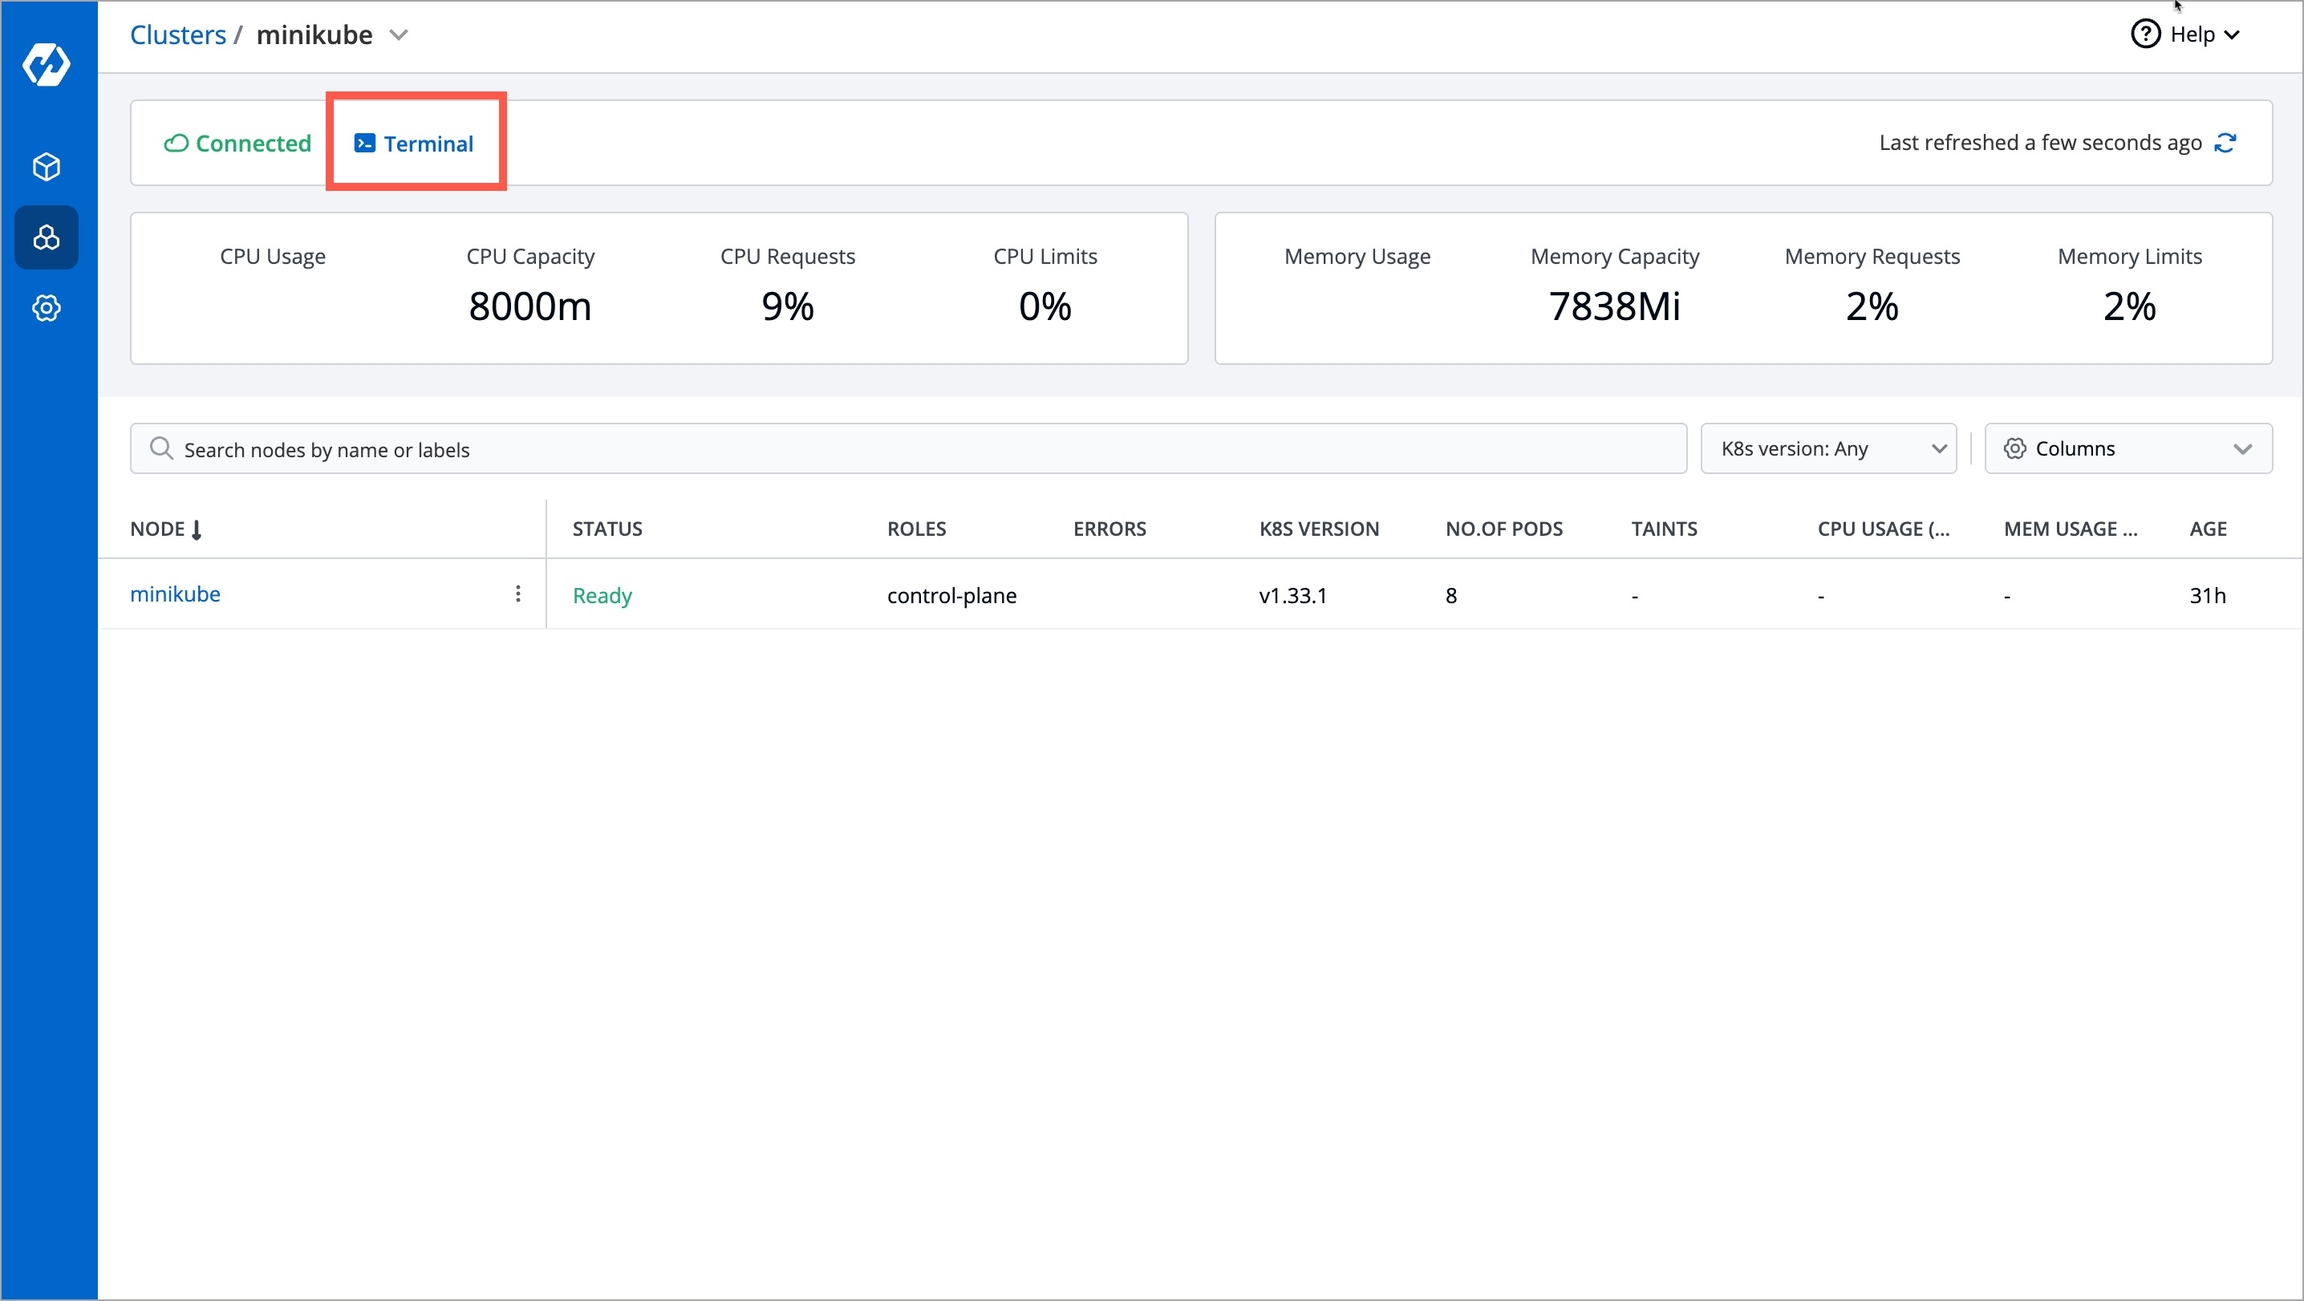Image resolution: width=2304 pixels, height=1301 pixels.
Task: Open the applications cube icon in sidebar
Action: (x=46, y=166)
